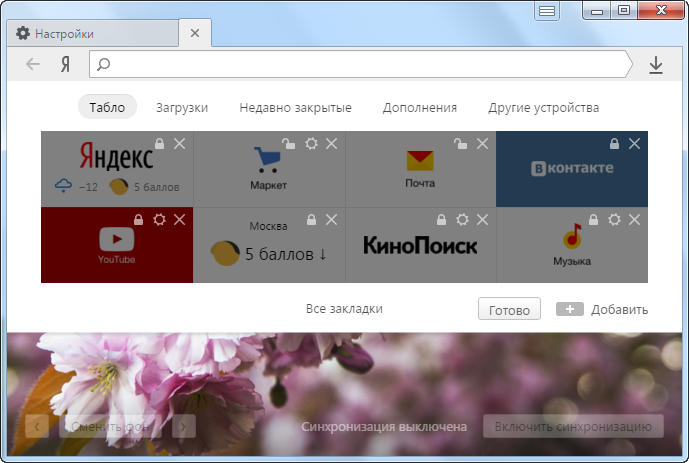The width and height of the screenshot is (689, 463).
Task: Toggle the open lock on the Маркет tile
Action: click(288, 143)
